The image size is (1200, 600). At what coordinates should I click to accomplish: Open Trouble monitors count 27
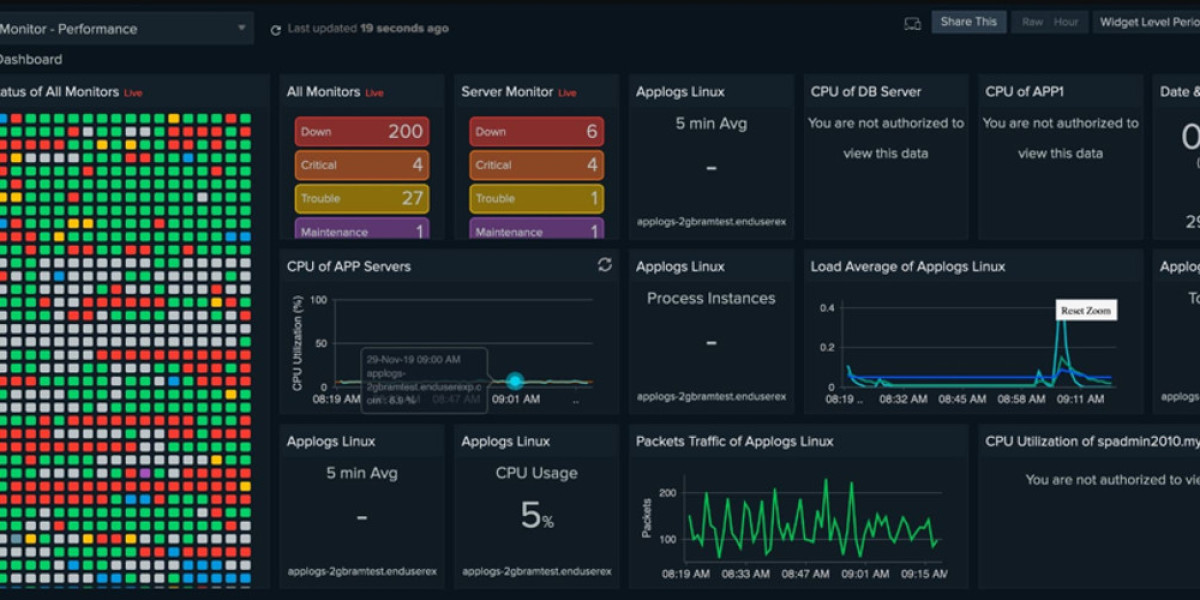coord(362,198)
